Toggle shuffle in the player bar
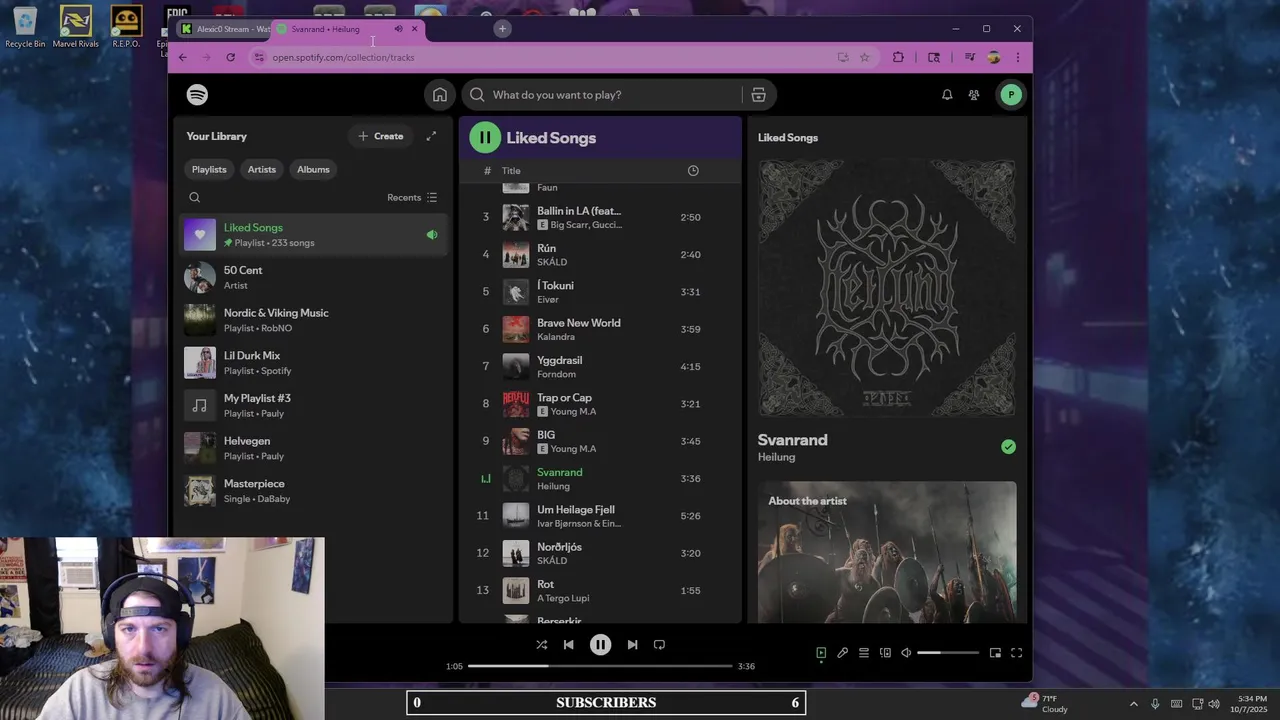The width and height of the screenshot is (1280, 720). click(541, 645)
